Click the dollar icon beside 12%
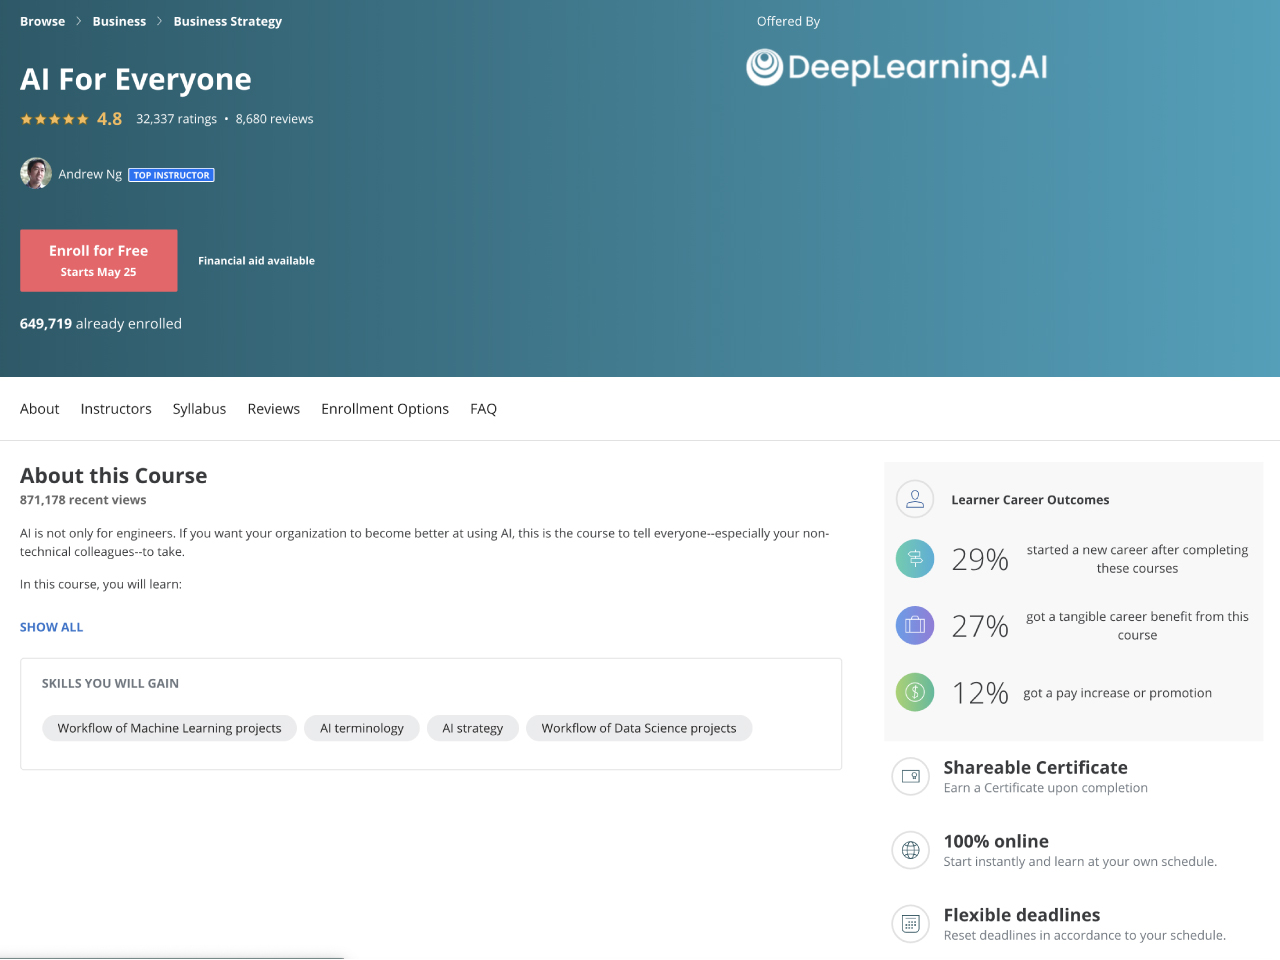The image size is (1280, 960). tap(915, 692)
